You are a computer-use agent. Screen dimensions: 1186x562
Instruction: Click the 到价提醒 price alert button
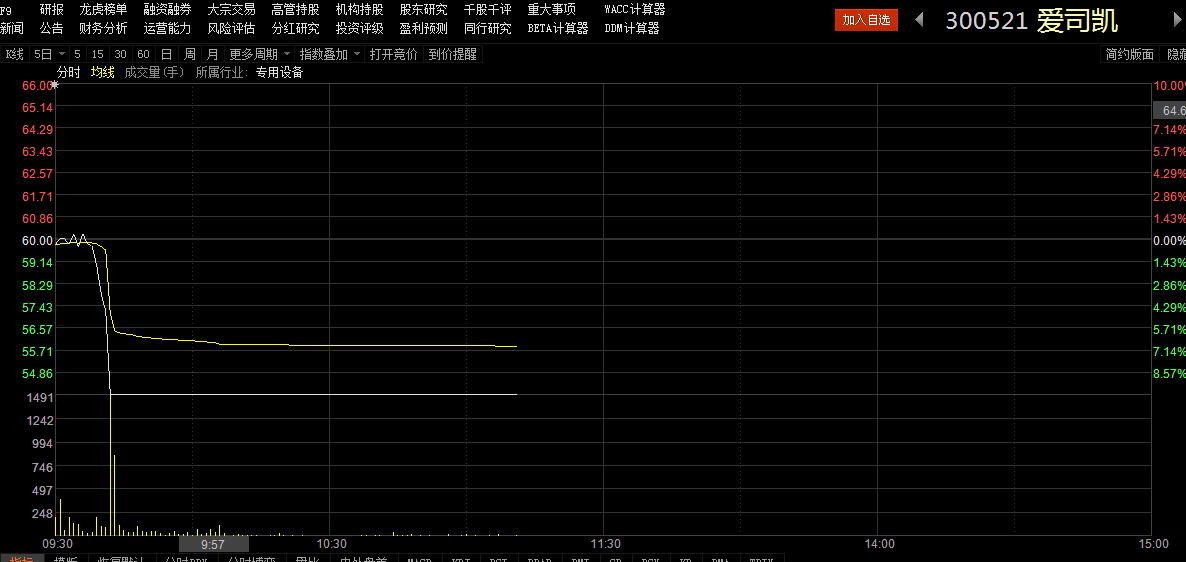(x=453, y=54)
